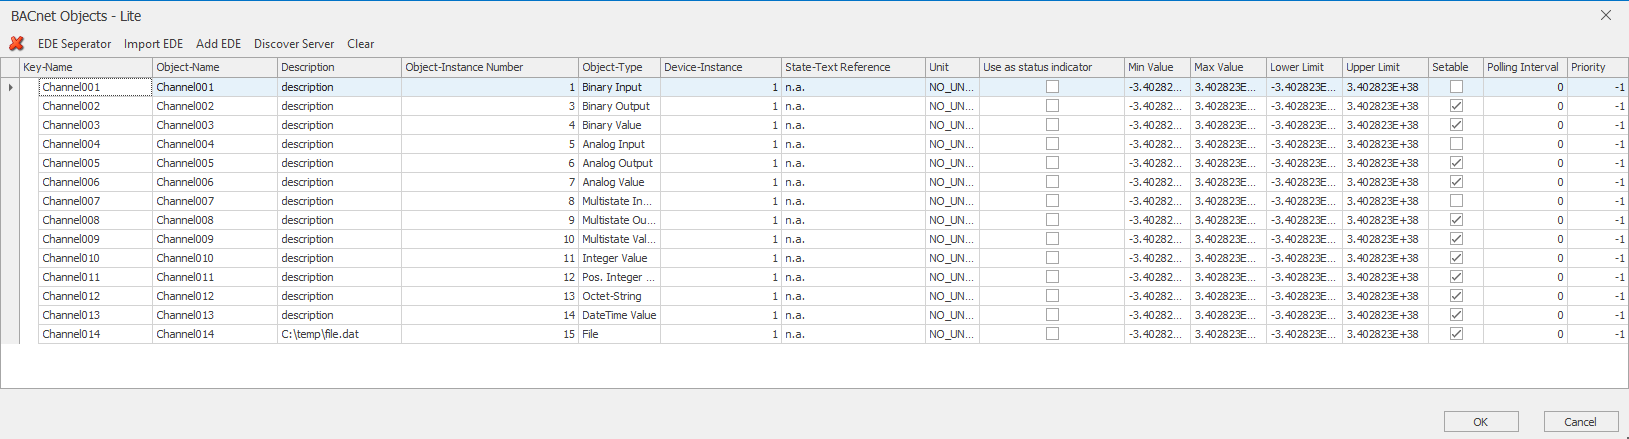This screenshot has height=439, width=1629.
Task: Select Add EDE in the toolbar
Action: pyautogui.click(x=218, y=44)
